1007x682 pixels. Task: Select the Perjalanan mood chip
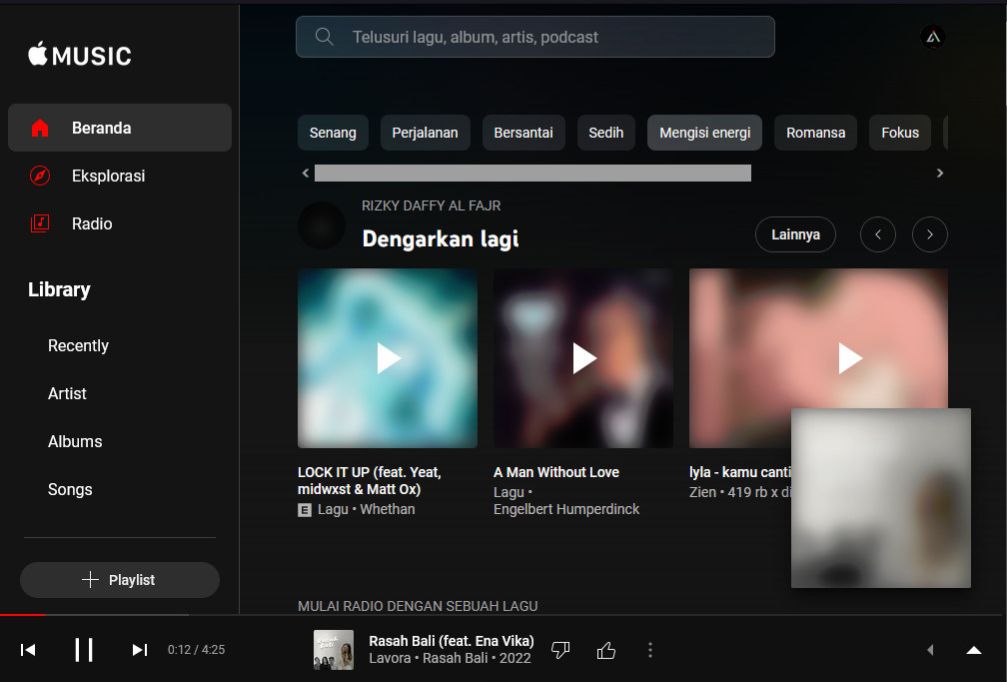(x=425, y=133)
